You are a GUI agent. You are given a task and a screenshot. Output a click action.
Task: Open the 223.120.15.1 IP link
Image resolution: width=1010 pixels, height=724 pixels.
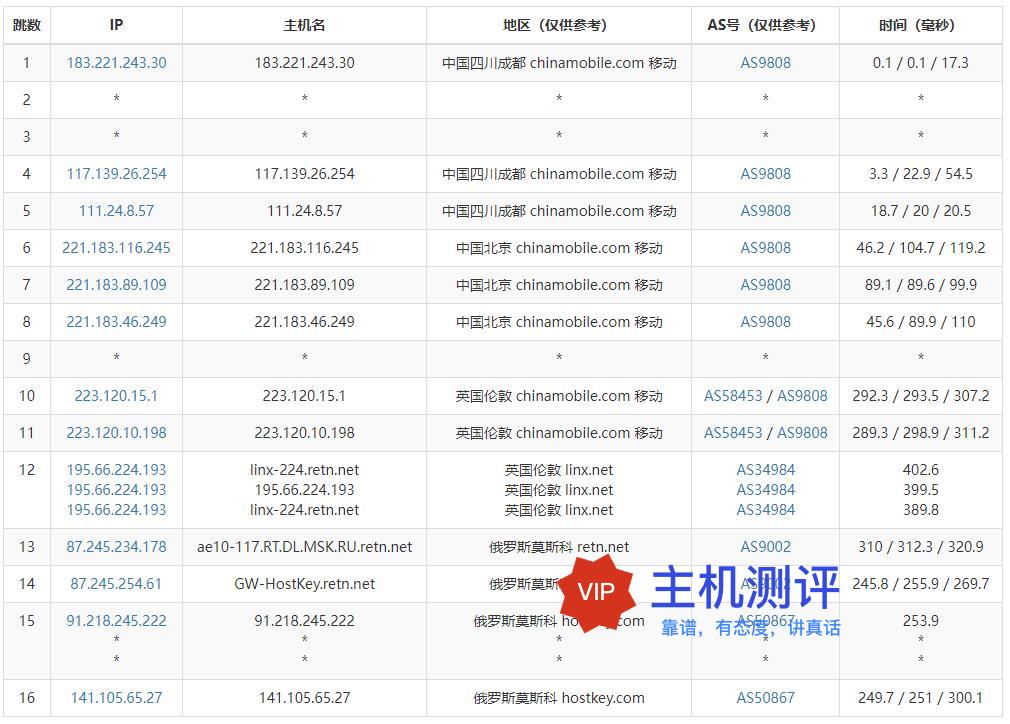coord(117,395)
